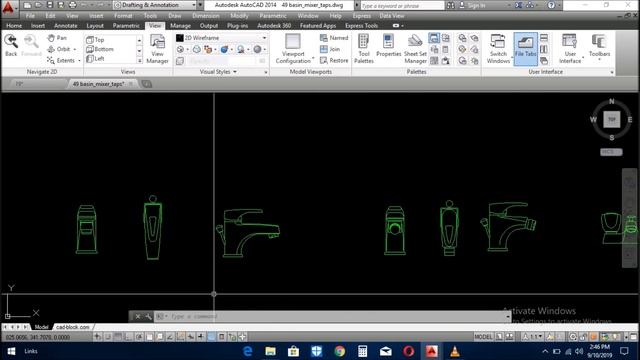The height and width of the screenshot is (360, 640).
Task: Open Viewport Configuration
Action: pyautogui.click(x=293, y=49)
